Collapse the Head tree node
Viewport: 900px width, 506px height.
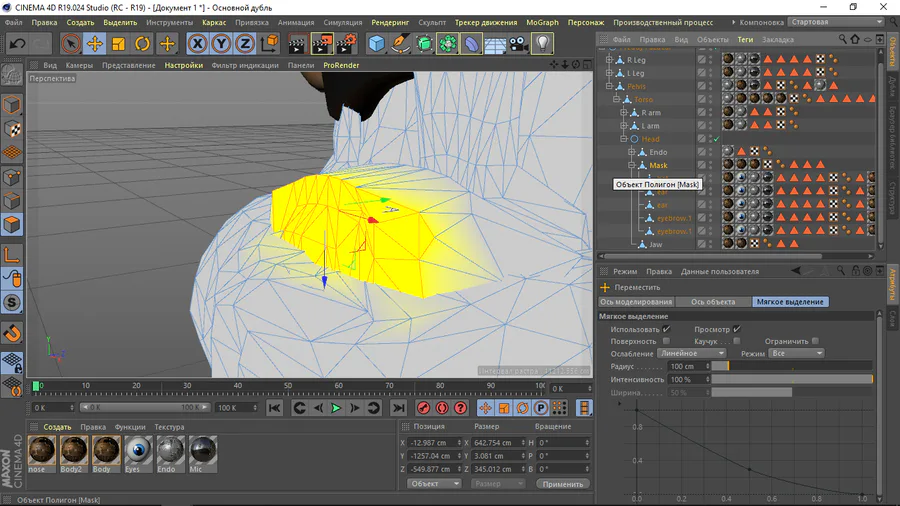(624, 139)
